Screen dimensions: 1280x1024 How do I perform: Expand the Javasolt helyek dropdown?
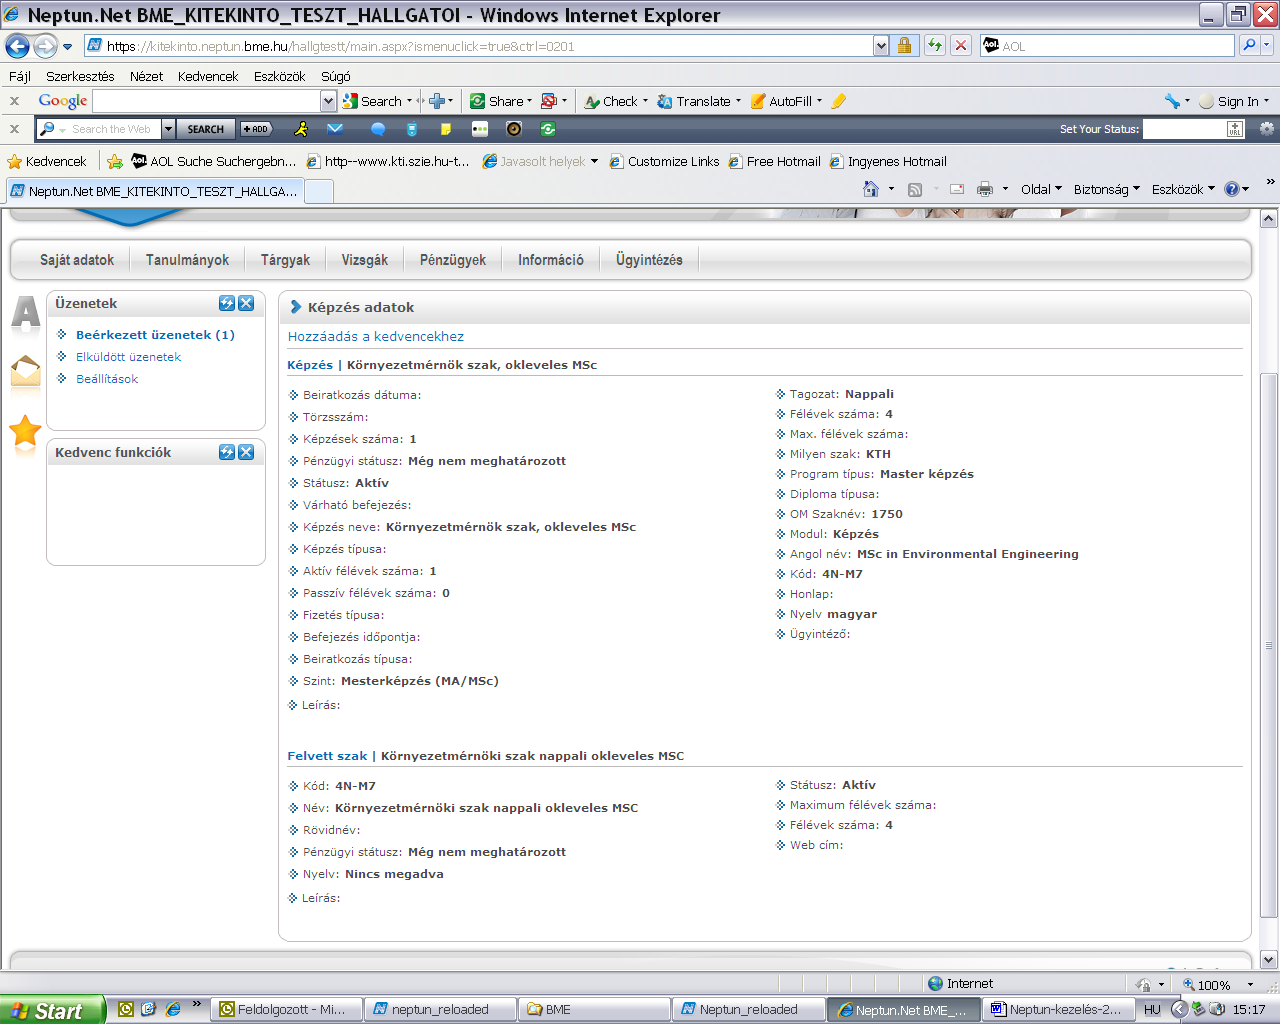[594, 161]
